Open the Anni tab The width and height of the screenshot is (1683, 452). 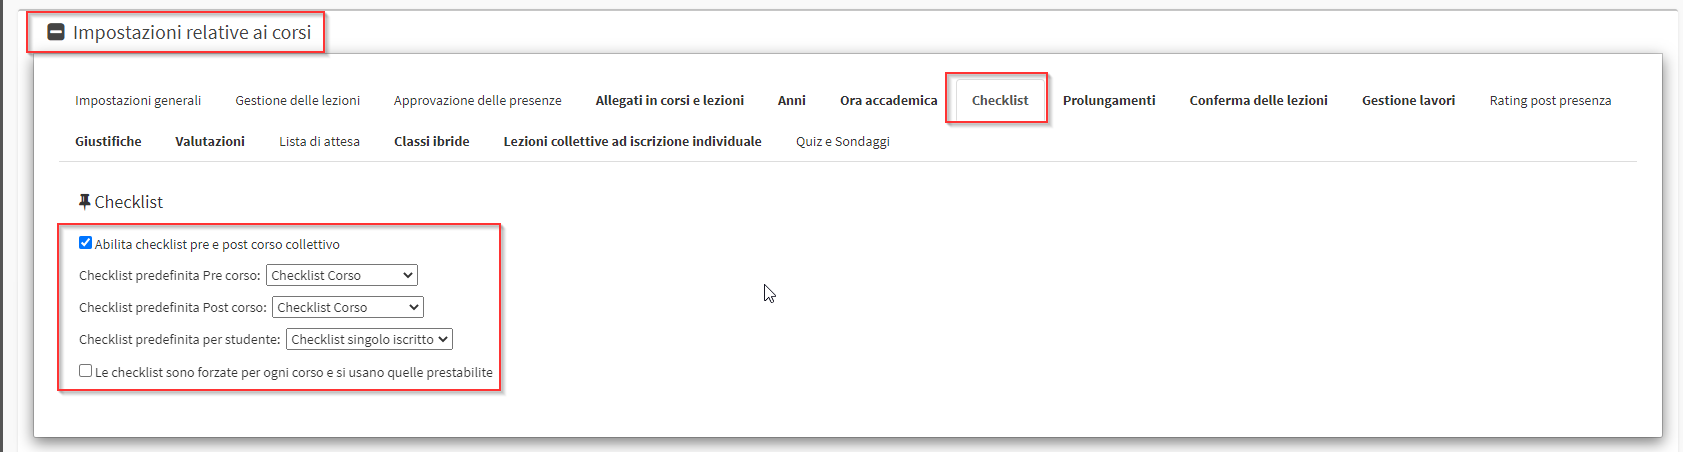coord(792,100)
